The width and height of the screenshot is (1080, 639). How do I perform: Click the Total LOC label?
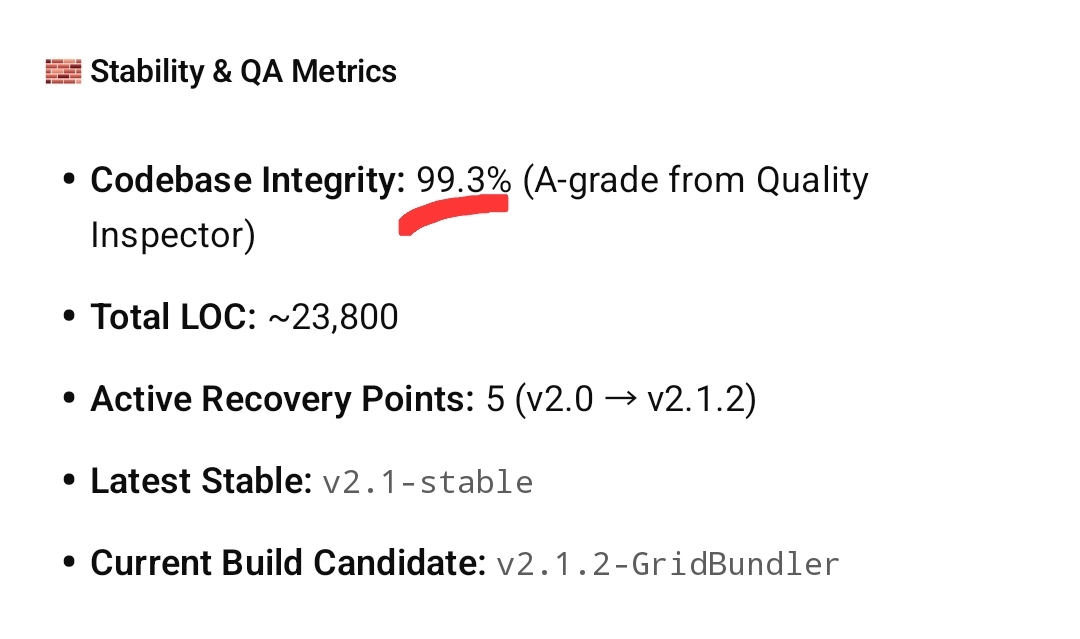click(174, 318)
